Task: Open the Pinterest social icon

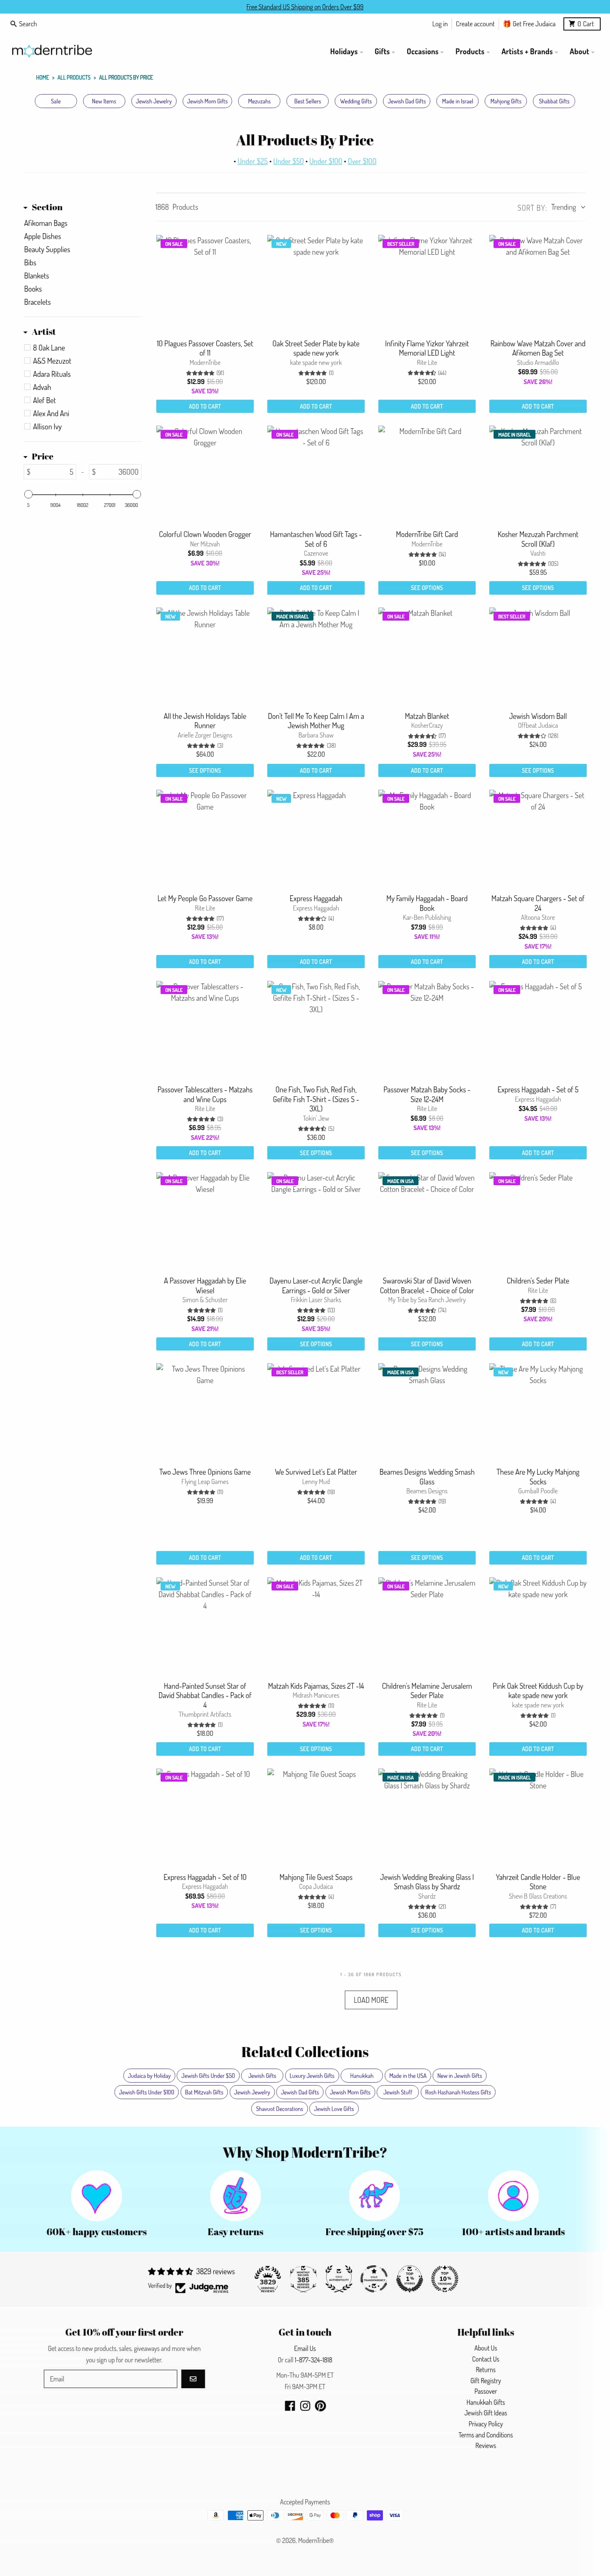Action: 320,2406
